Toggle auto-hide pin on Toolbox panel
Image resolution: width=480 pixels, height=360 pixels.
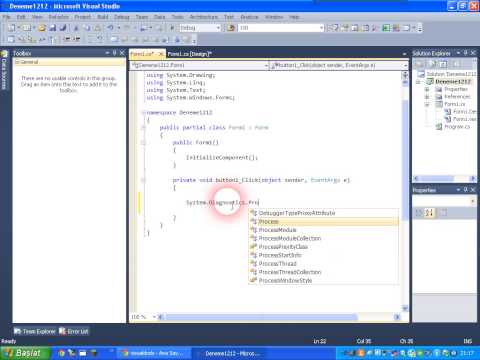coord(114,53)
